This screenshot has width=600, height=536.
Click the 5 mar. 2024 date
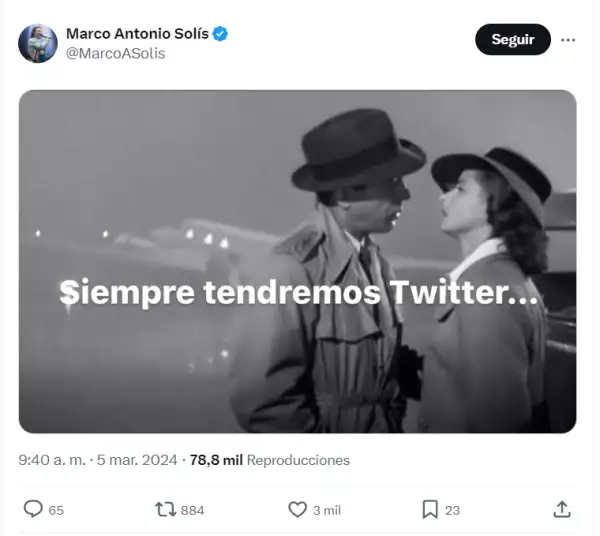(x=137, y=460)
